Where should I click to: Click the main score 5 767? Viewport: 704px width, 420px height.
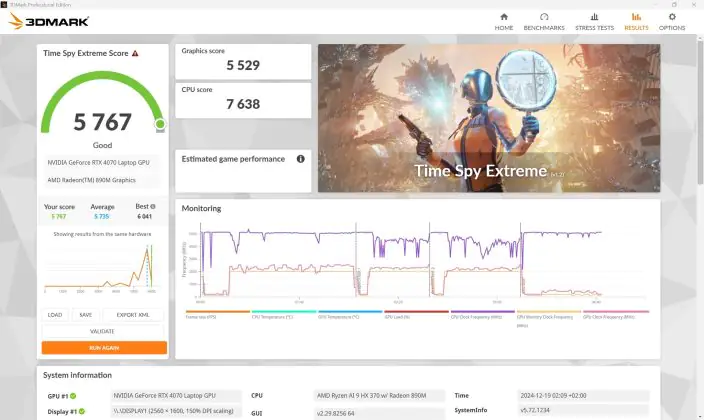point(102,122)
